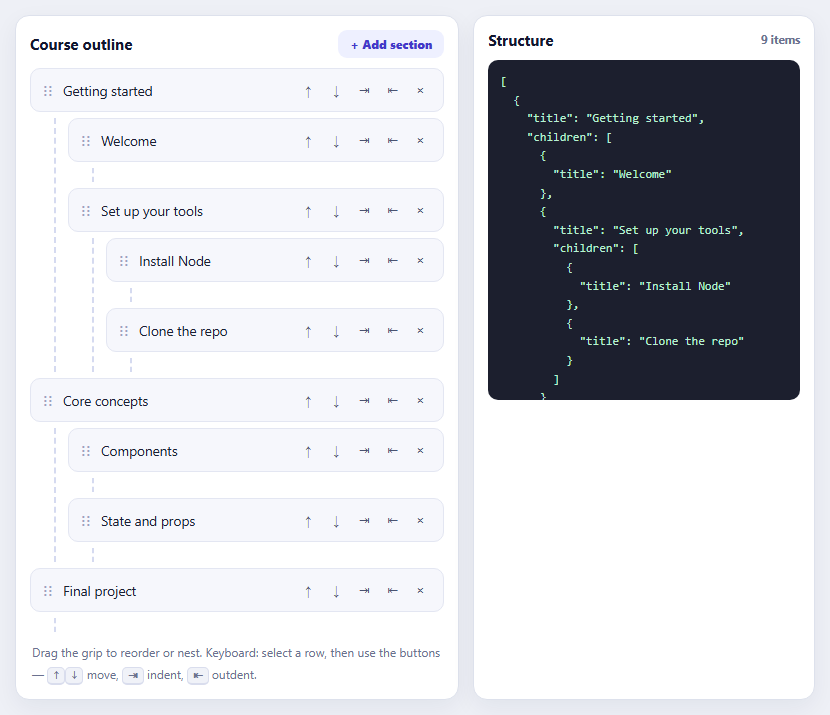Select the Getting started row title
Viewport: 830px width, 715px height.
[x=107, y=91]
